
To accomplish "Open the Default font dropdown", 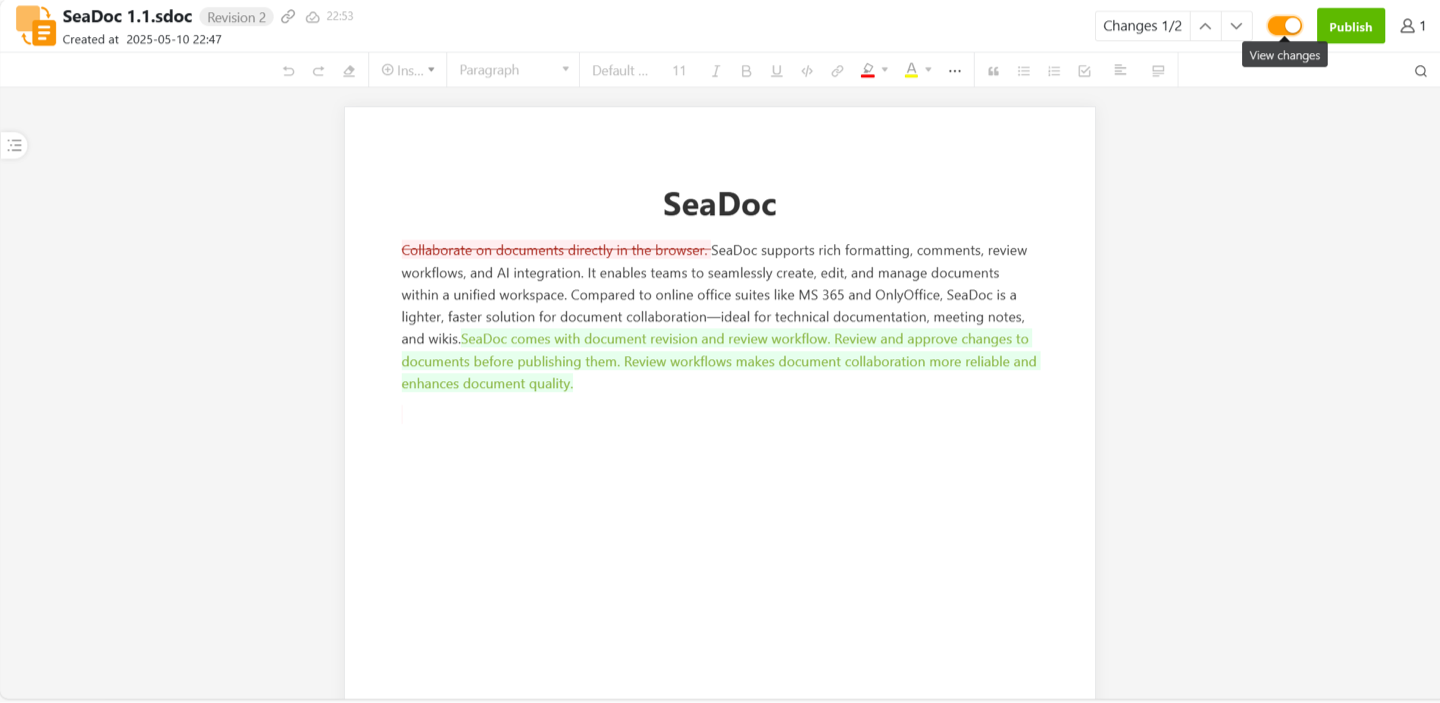I will pyautogui.click(x=620, y=70).
